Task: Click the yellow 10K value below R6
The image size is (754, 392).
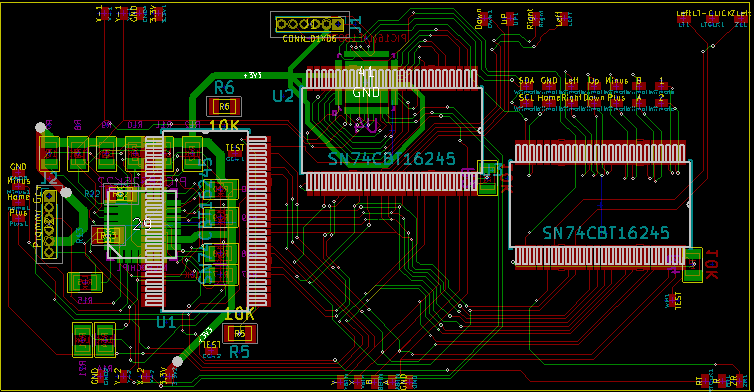Action: point(224,126)
